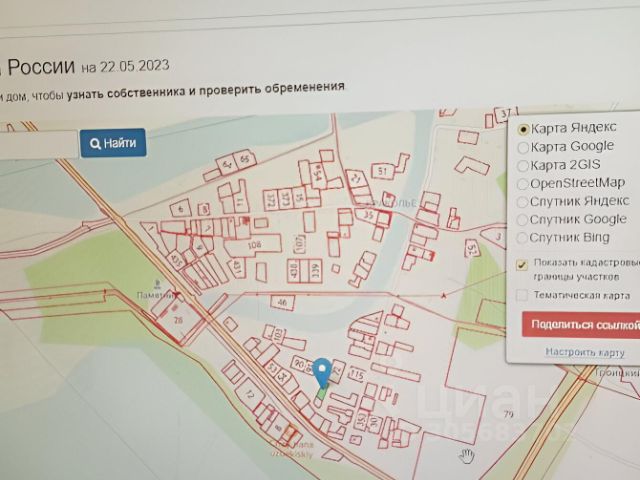The height and width of the screenshot is (480, 640).
Task: Select cadastral parcel labeled 115
Action: [x=357, y=374]
